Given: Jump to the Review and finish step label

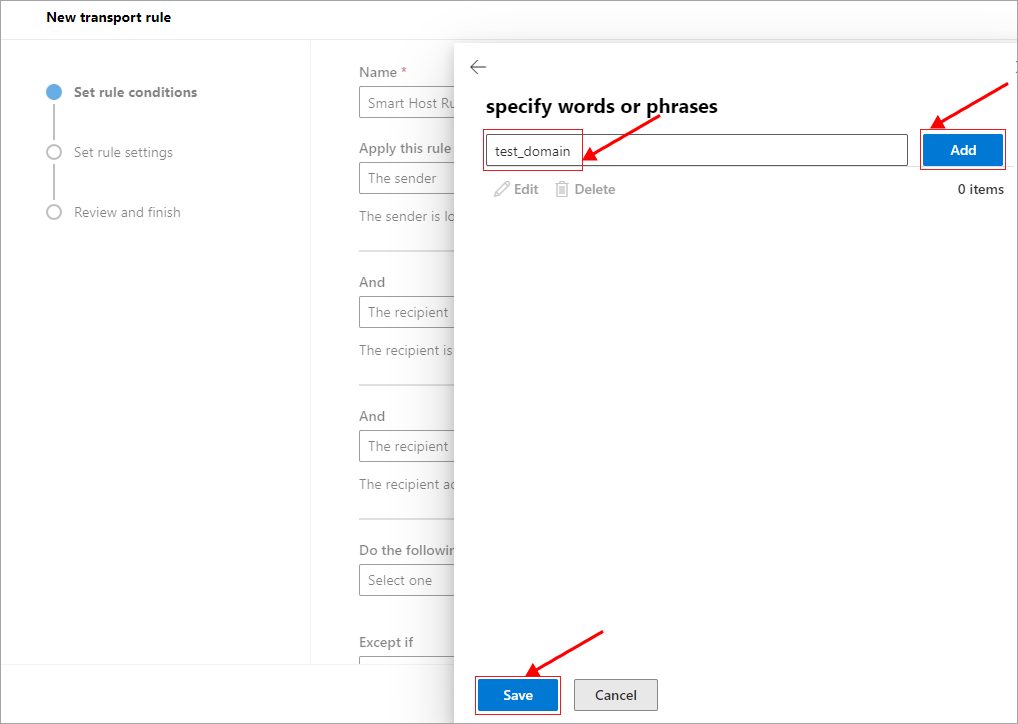Looking at the screenshot, I should pyautogui.click(x=127, y=212).
